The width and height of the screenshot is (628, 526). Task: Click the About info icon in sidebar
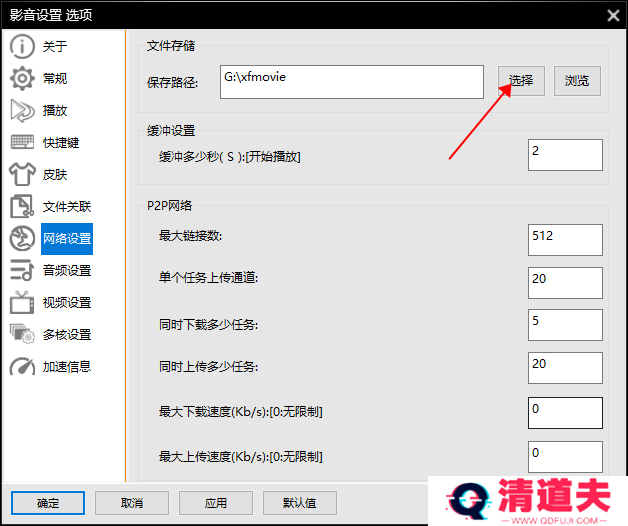22,47
